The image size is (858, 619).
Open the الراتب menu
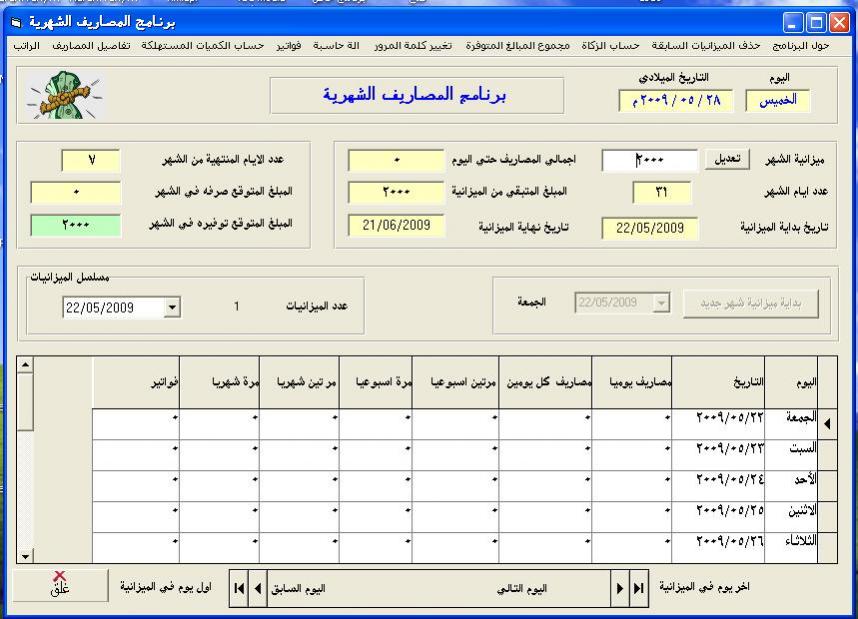26,46
